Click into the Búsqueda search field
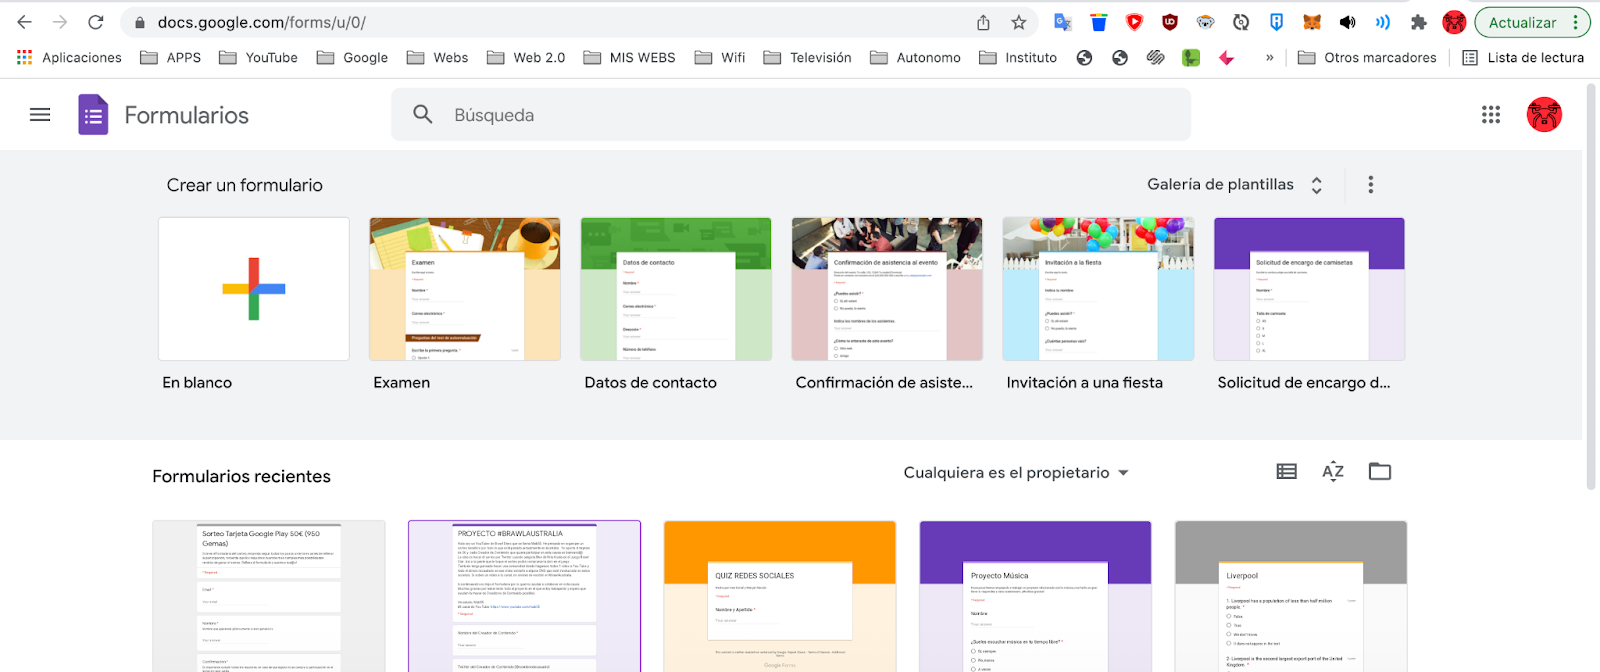Viewport: 1600px width, 672px height. click(x=790, y=115)
